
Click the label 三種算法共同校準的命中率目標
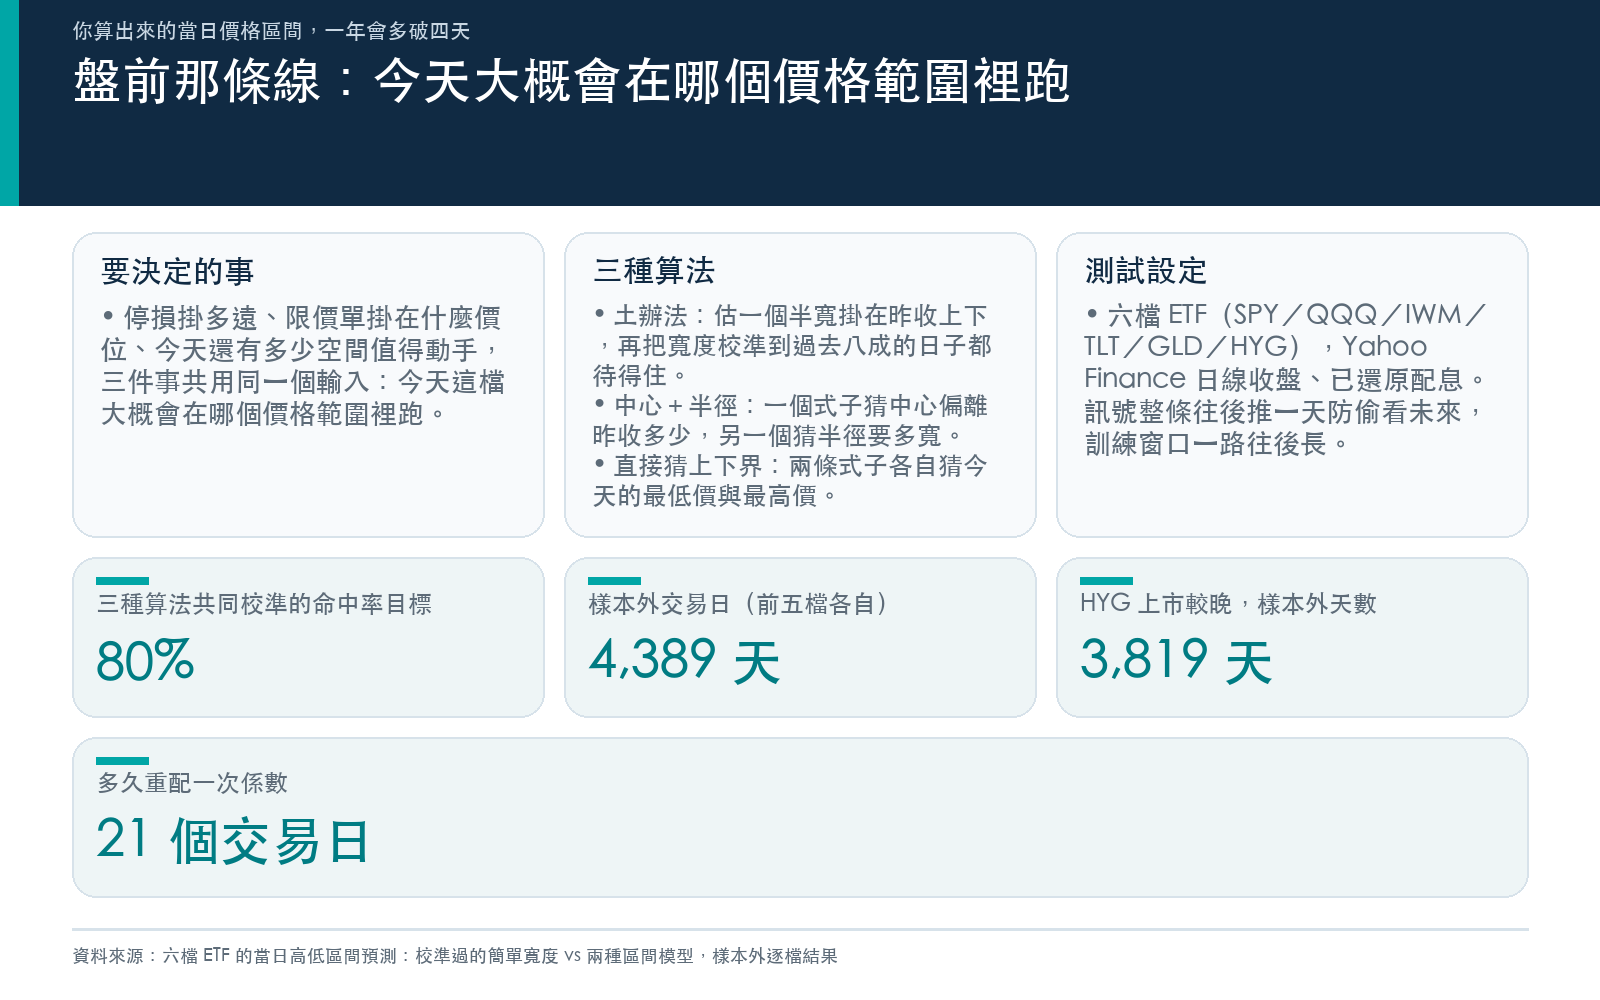[265, 604]
